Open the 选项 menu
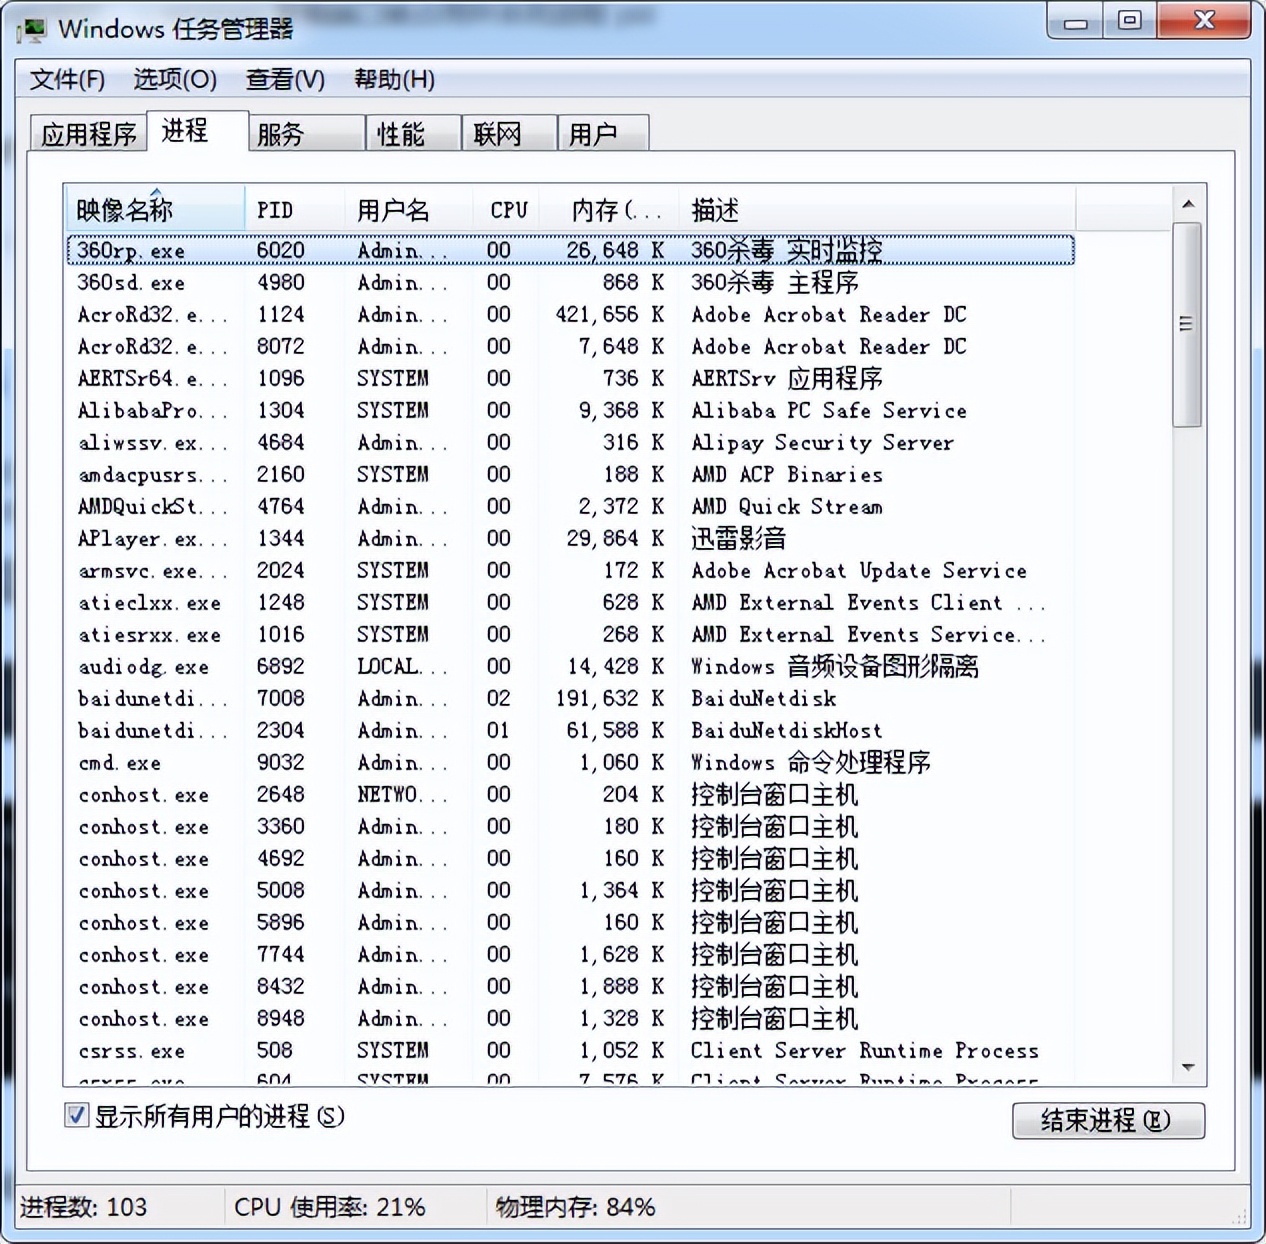Screen dimensions: 1266x1244 [x=176, y=79]
